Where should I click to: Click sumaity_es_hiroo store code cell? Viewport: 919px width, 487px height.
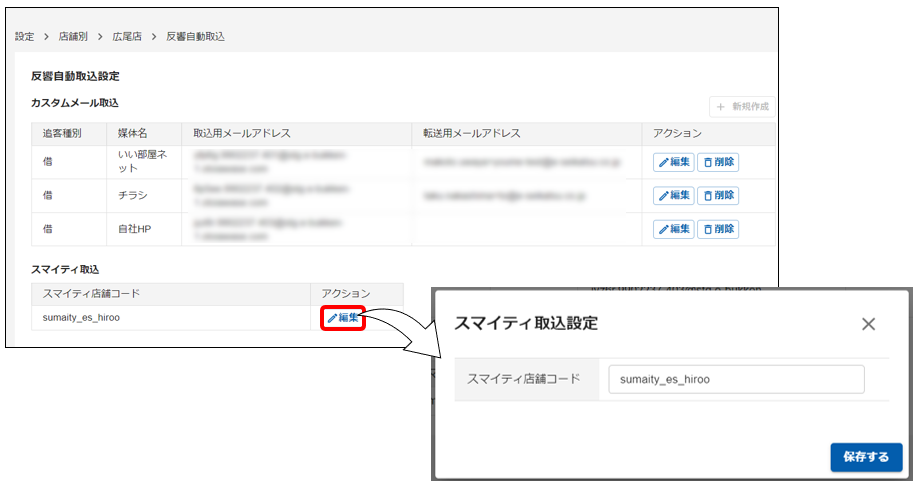tap(171, 318)
